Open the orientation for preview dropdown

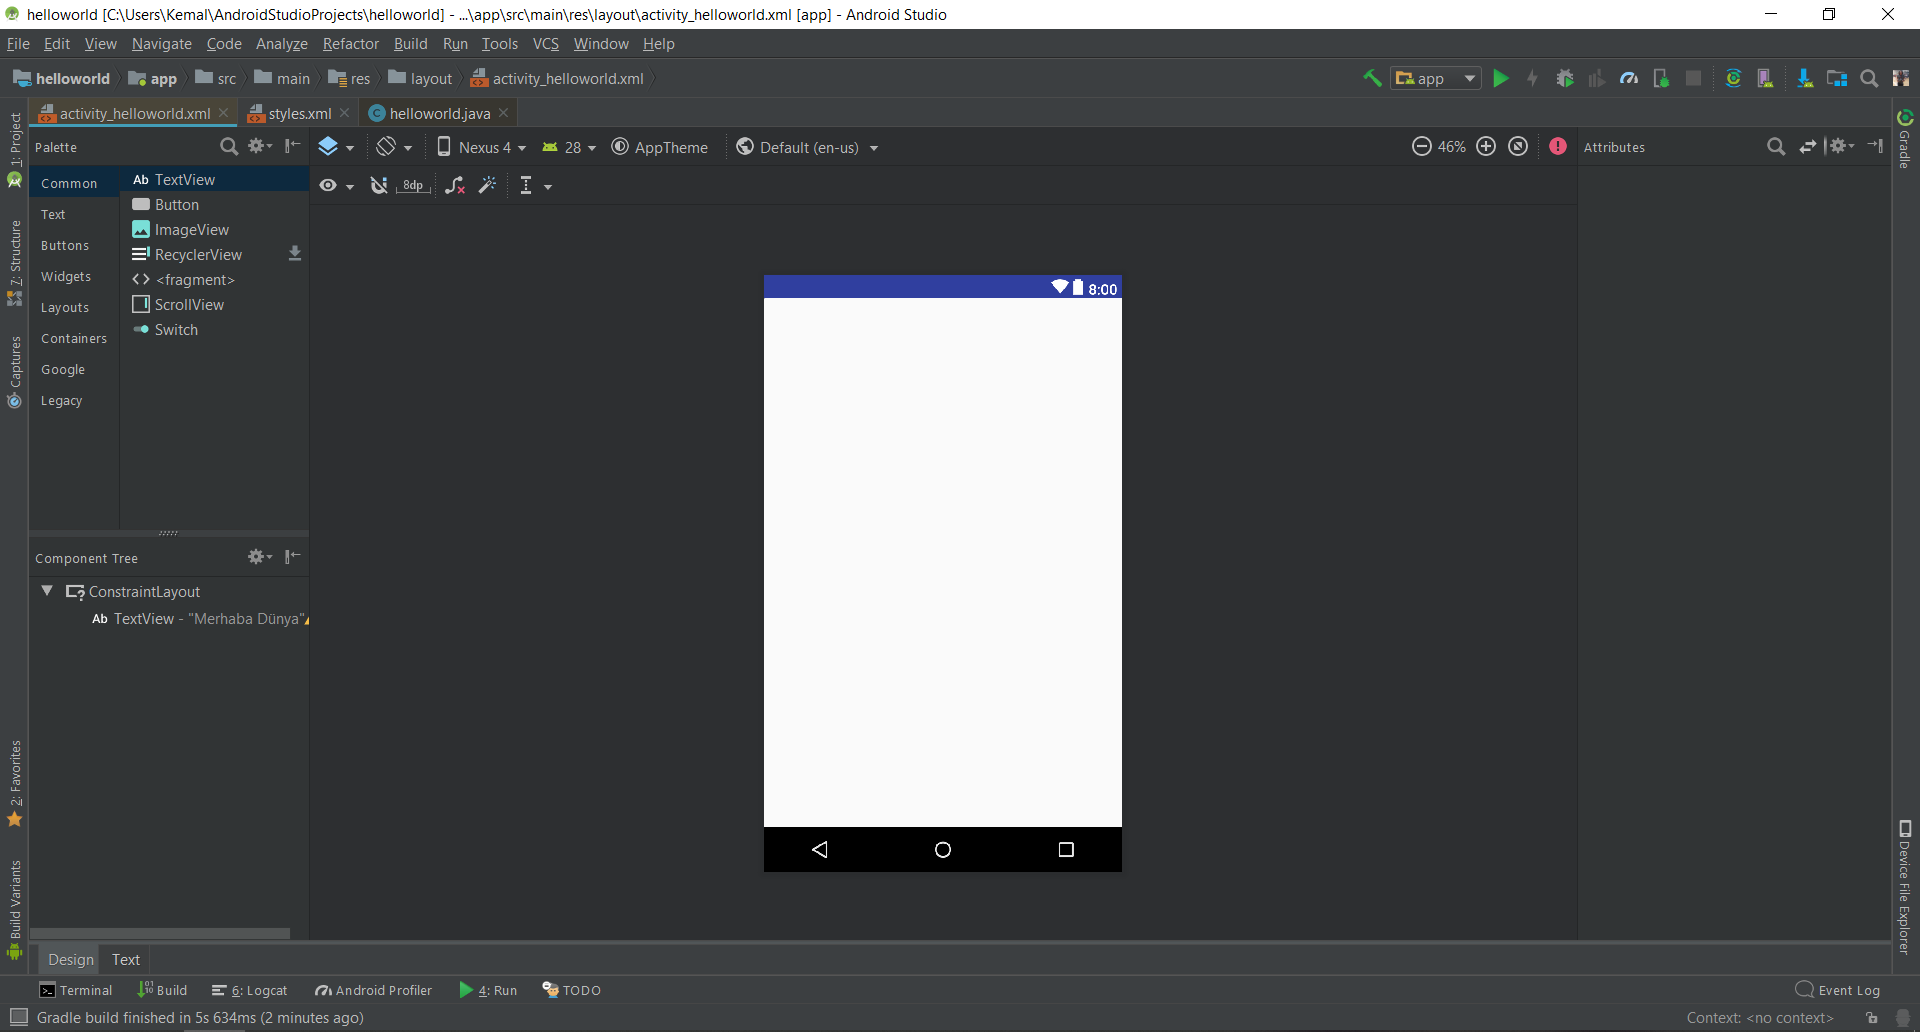394,147
